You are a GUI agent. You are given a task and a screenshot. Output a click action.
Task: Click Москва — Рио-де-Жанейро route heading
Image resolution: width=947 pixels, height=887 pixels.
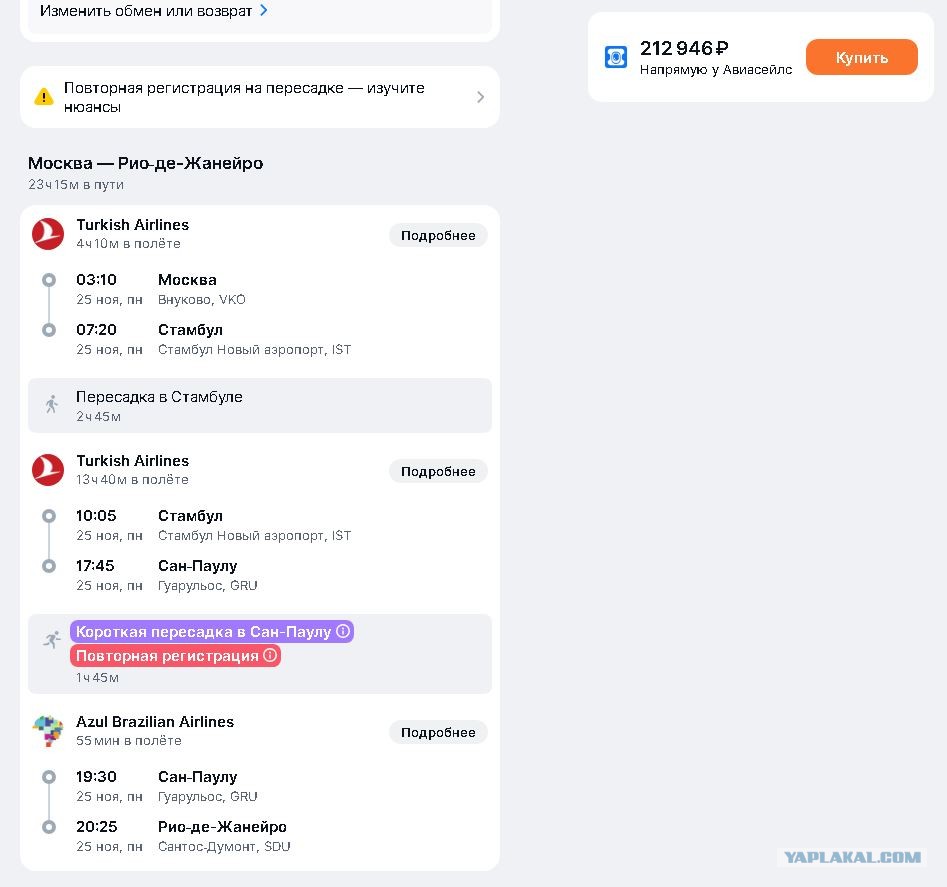[x=146, y=163]
